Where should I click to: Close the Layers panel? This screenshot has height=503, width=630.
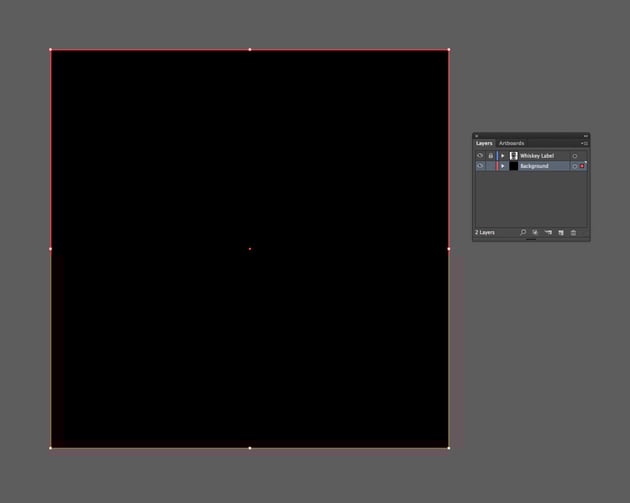pos(477,136)
